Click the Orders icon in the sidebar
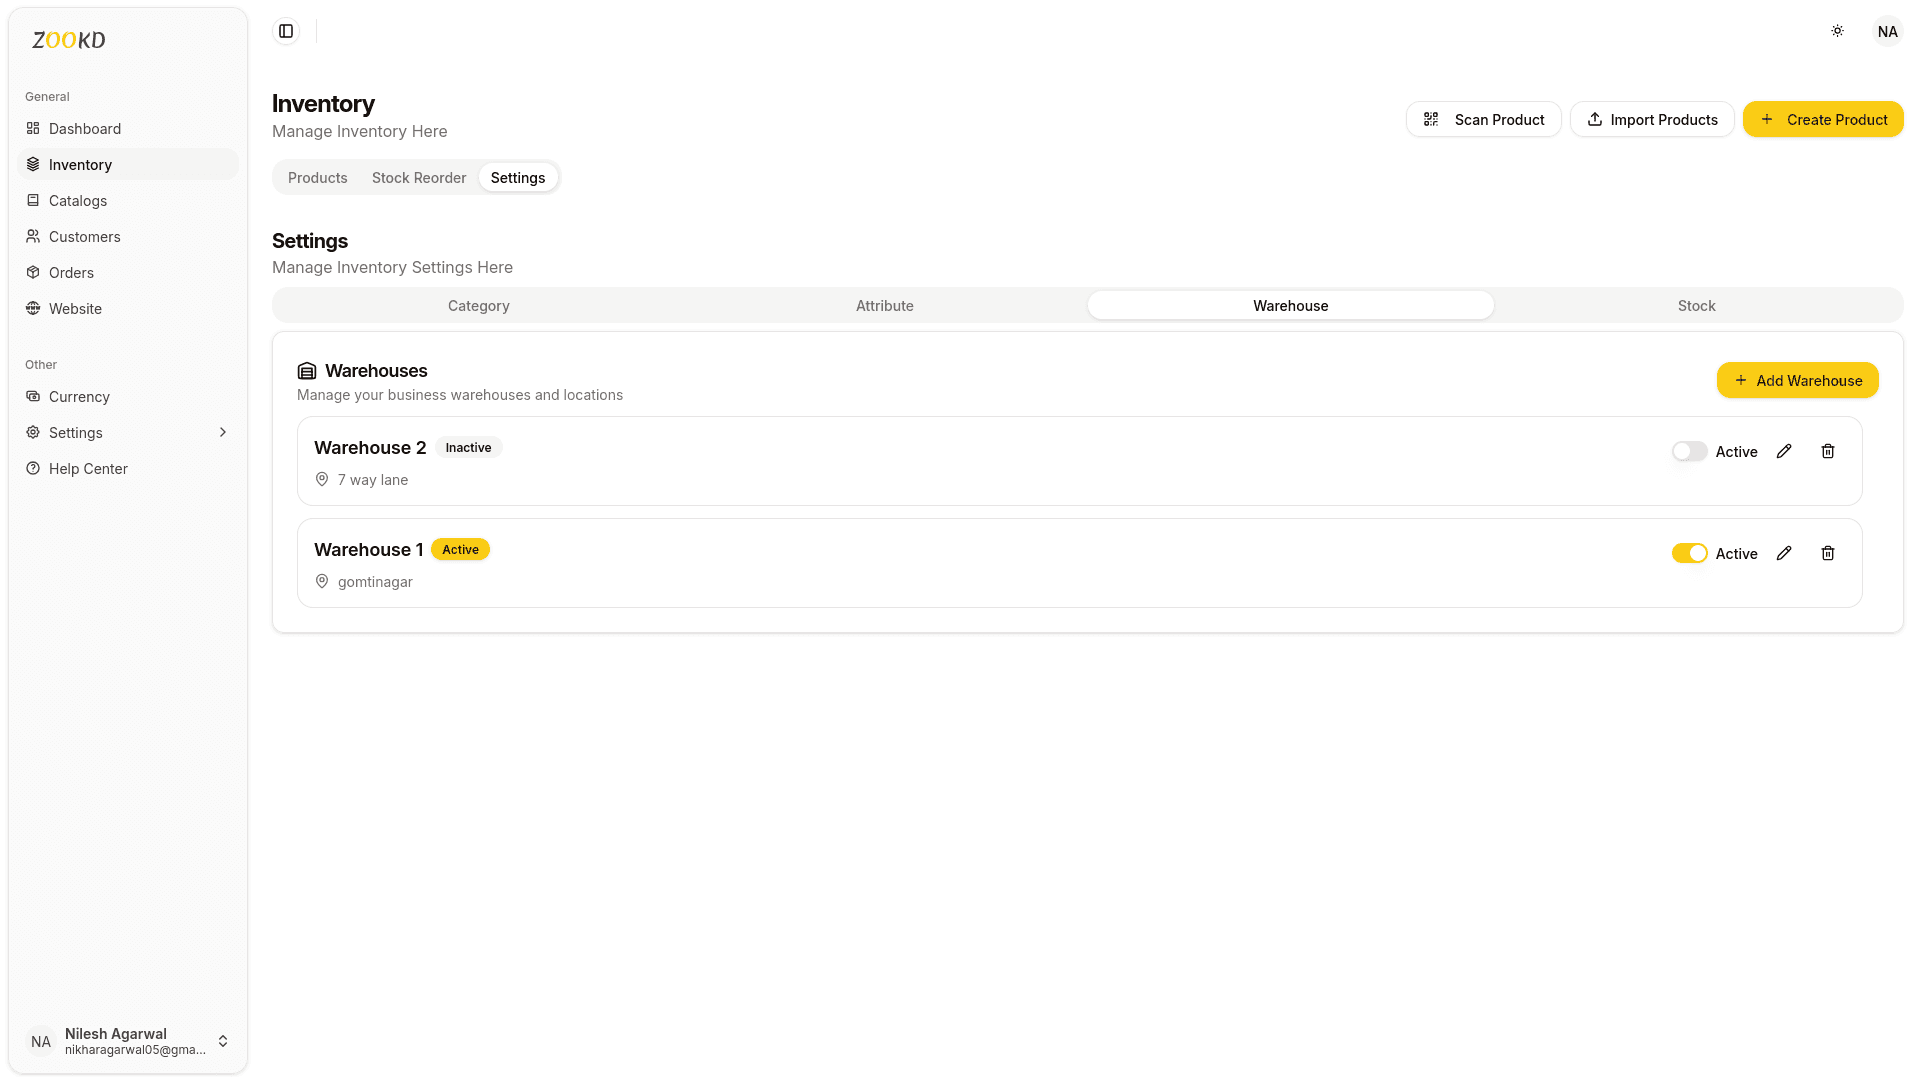Screen dimensions: 1920x1077 tap(32, 272)
